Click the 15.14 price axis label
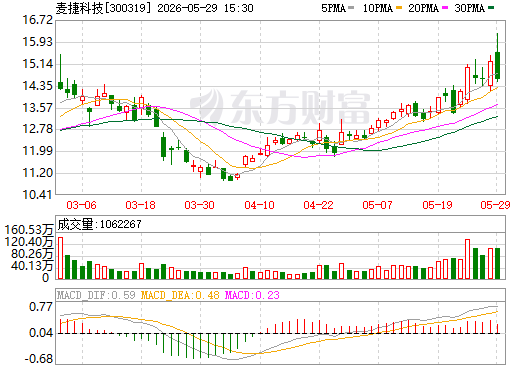The height and width of the screenshot is (365, 520). [x=38, y=64]
